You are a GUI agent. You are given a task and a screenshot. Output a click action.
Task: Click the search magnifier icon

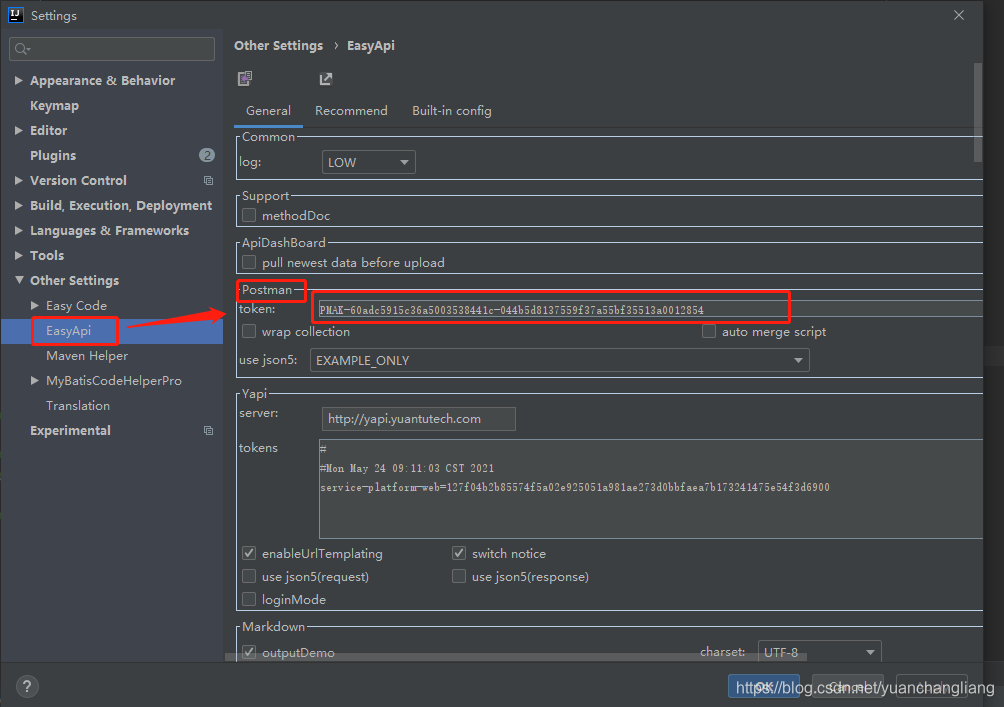tap(22, 49)
